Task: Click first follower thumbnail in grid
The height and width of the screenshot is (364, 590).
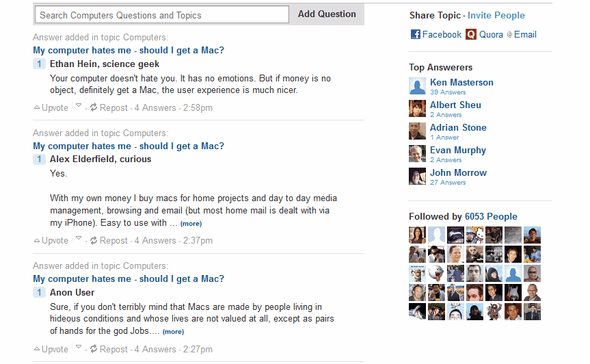Action: [x=417, y=235]
